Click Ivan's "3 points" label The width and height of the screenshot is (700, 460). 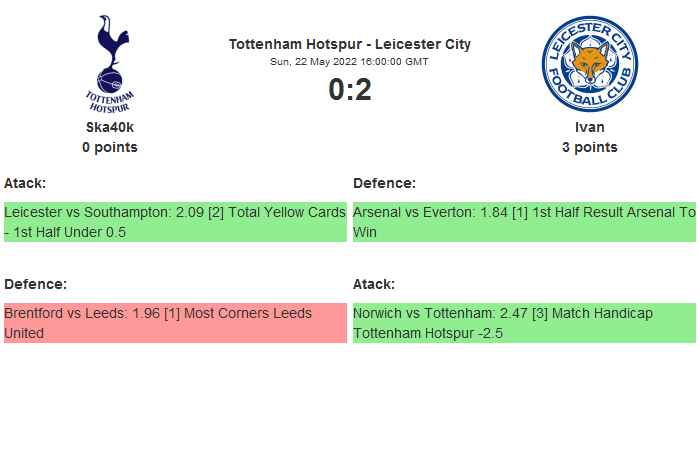(589, 147)
